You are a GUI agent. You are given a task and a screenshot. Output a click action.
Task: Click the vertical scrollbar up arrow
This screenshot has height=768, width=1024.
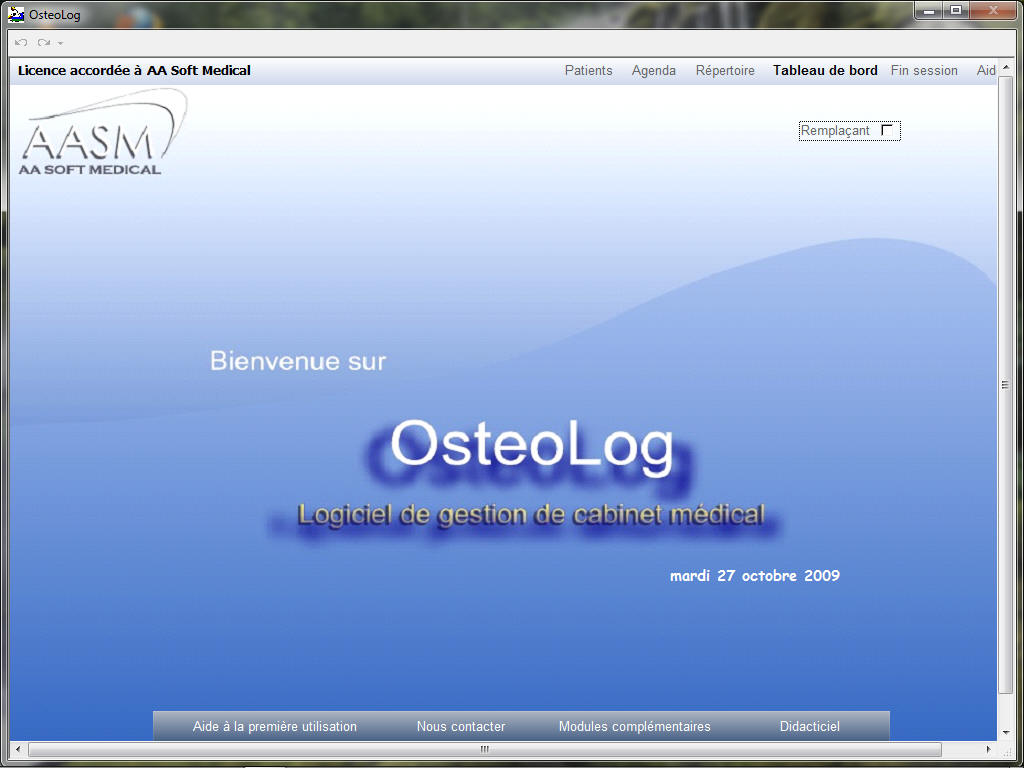coord(1006,67)
